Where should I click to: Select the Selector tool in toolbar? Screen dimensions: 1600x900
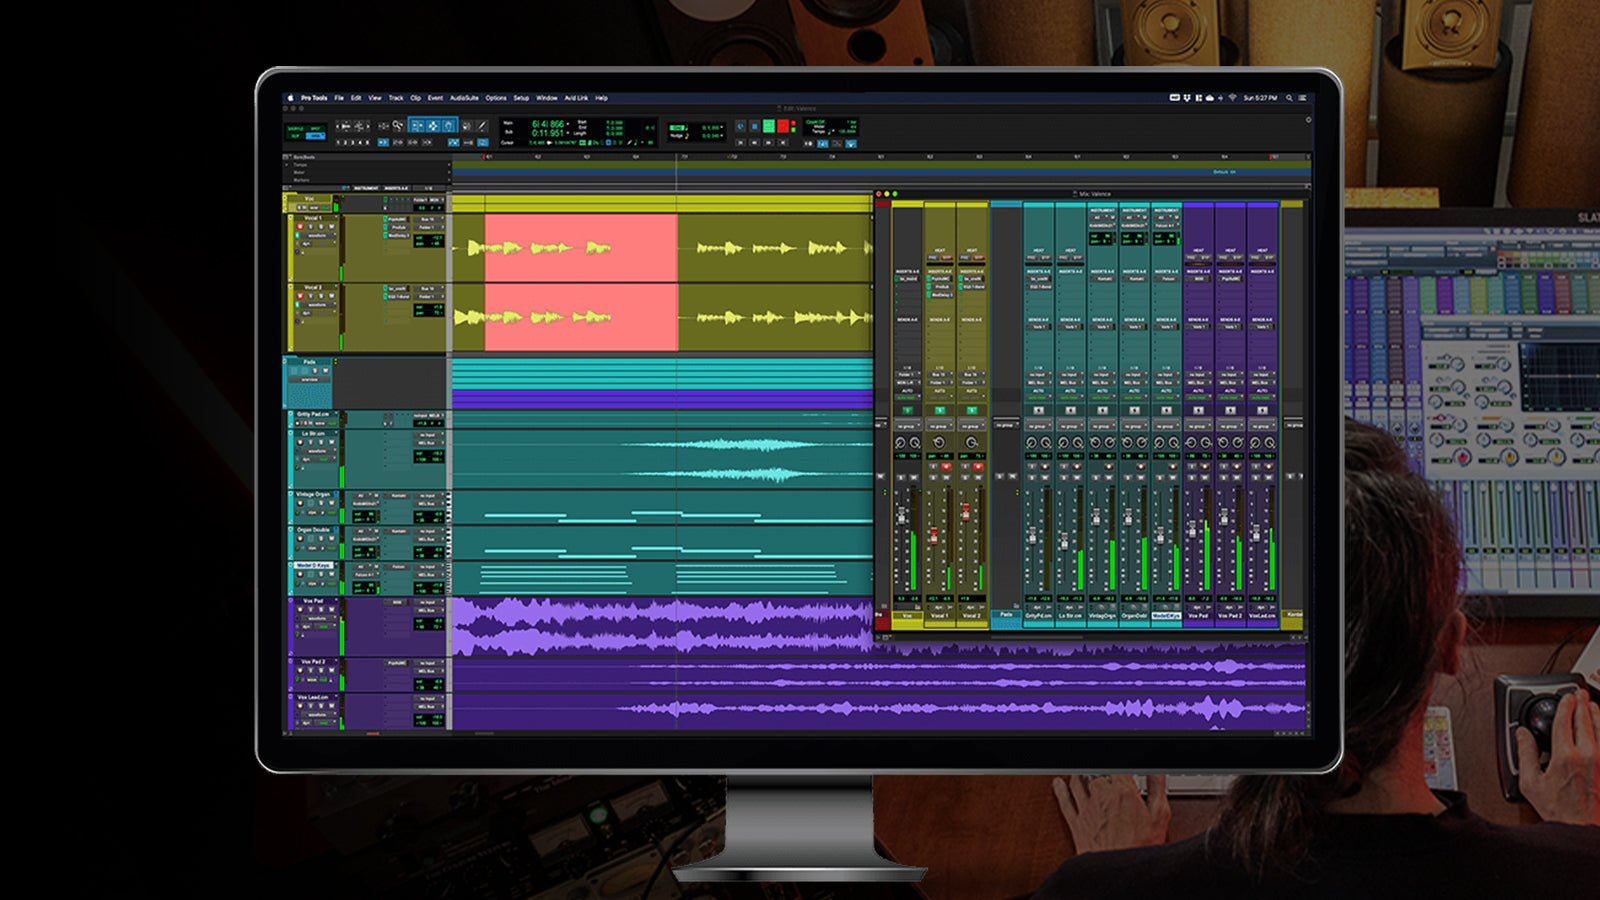[x=433, y=126]
